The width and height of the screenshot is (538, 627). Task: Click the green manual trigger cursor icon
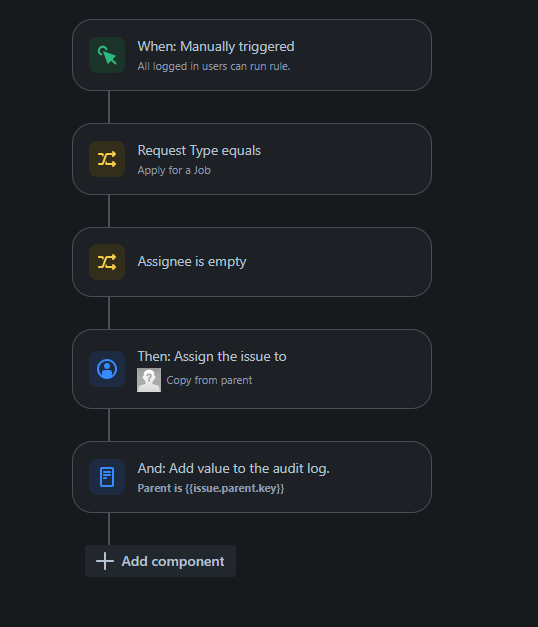[x=107, y=55]
